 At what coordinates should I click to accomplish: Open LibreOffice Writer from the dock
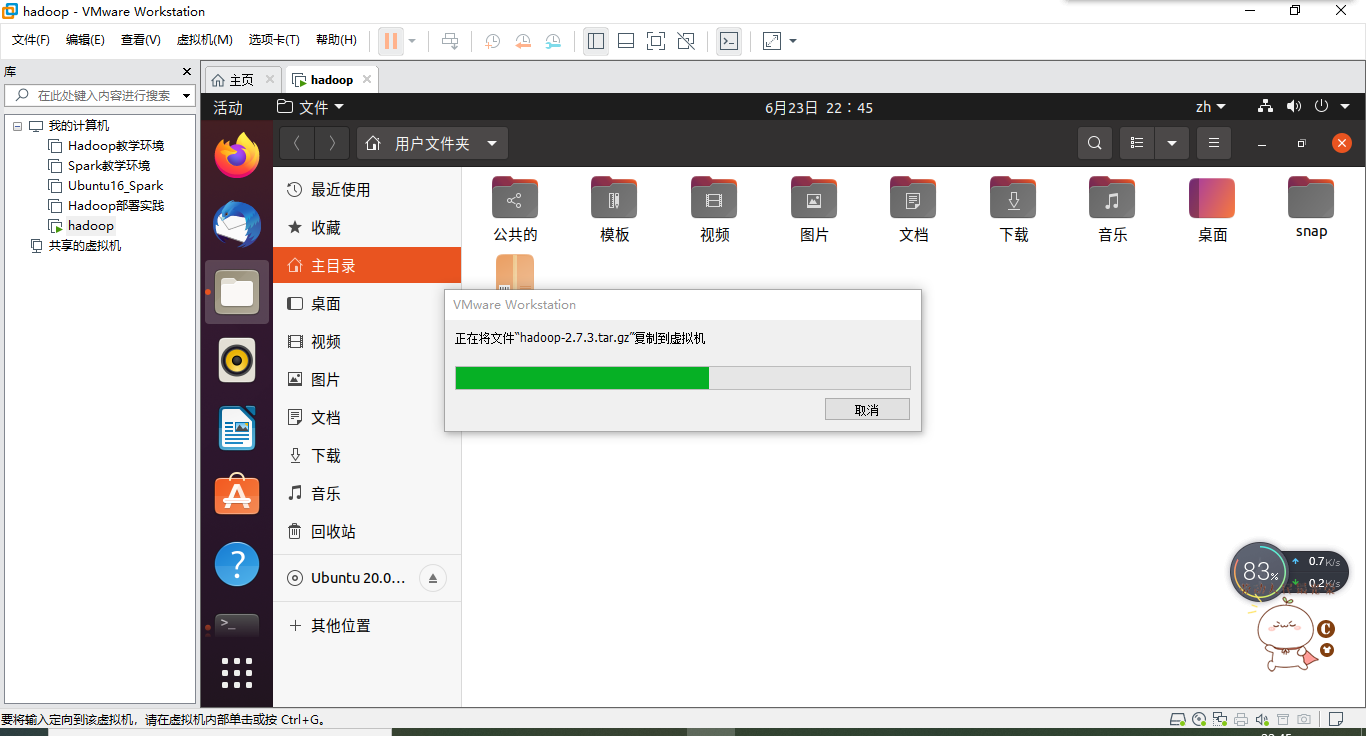[x=237, y=428]
